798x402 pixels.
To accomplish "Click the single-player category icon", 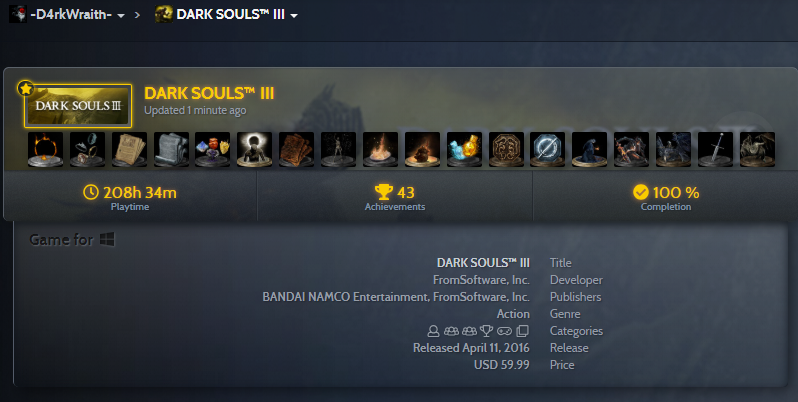I will pos(433,331).
